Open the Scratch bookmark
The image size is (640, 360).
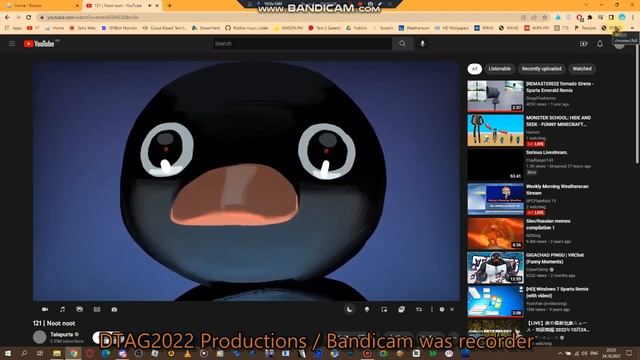[x=383, y=28]
